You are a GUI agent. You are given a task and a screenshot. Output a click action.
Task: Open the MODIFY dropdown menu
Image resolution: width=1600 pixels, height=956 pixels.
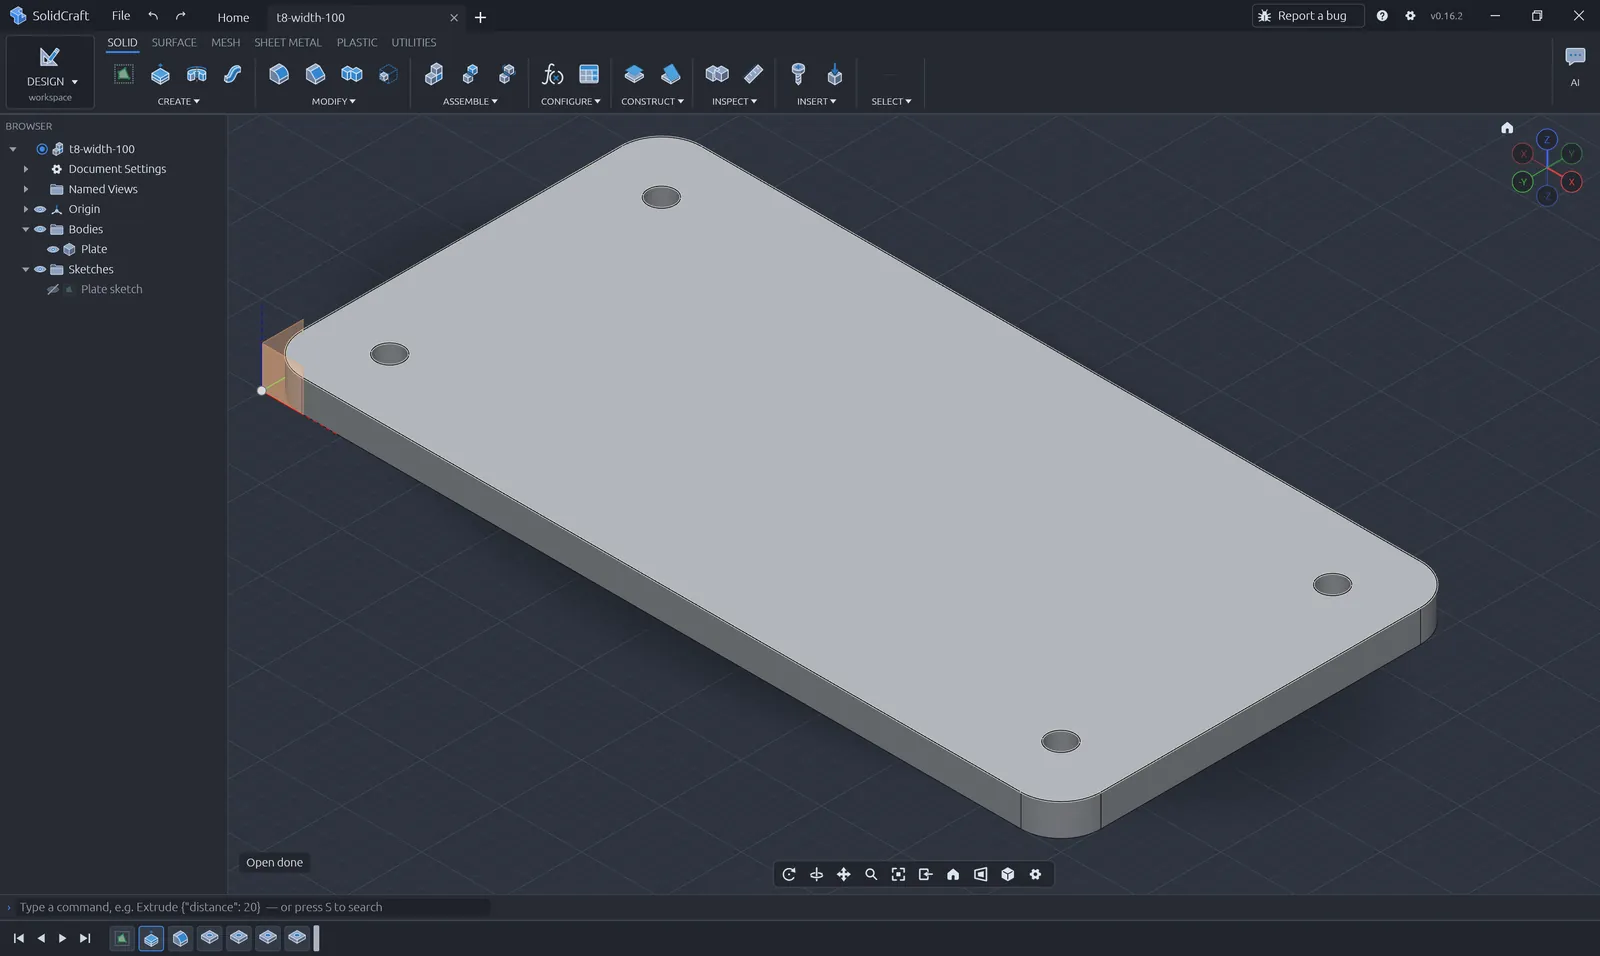point(333,101)
